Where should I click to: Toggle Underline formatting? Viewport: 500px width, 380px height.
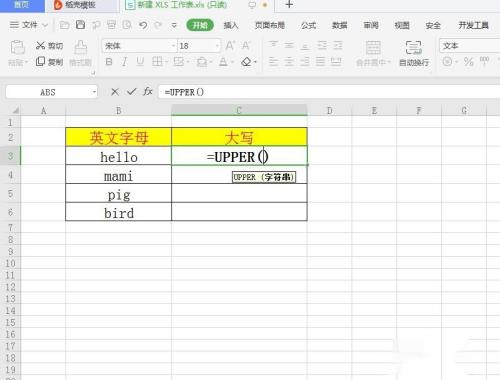pos(140,62)
